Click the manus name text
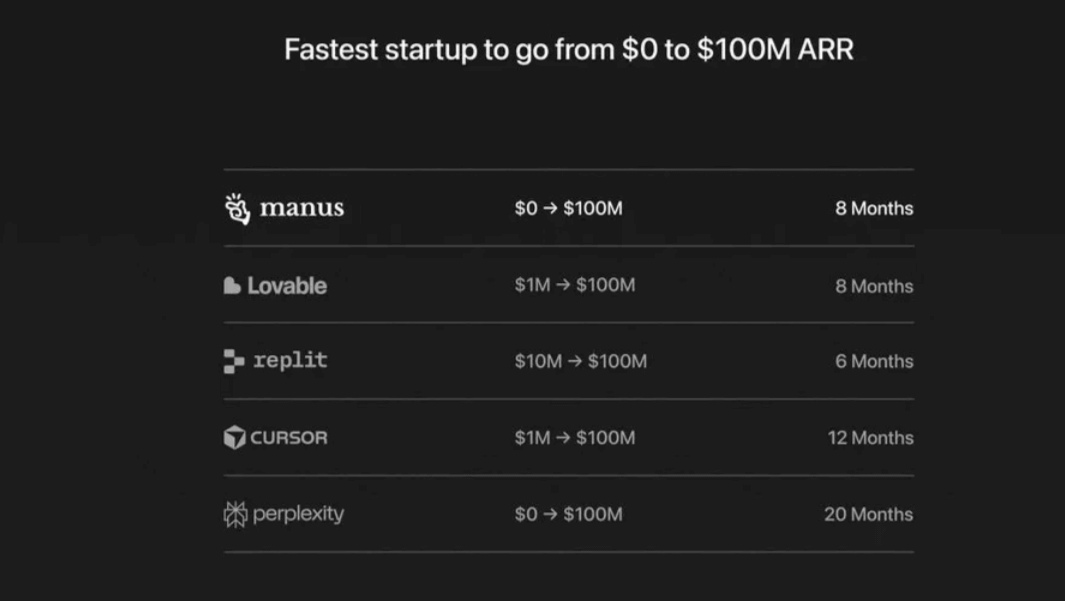1065x601 pixels. pyautogui.click(x=302, y=208)
